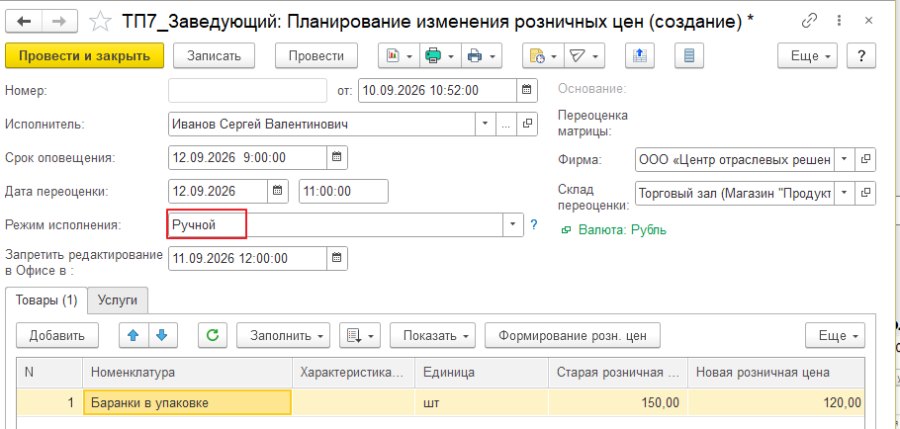Click the Провести button
This screenshot has height=429, width=900.
pos(316,56)
